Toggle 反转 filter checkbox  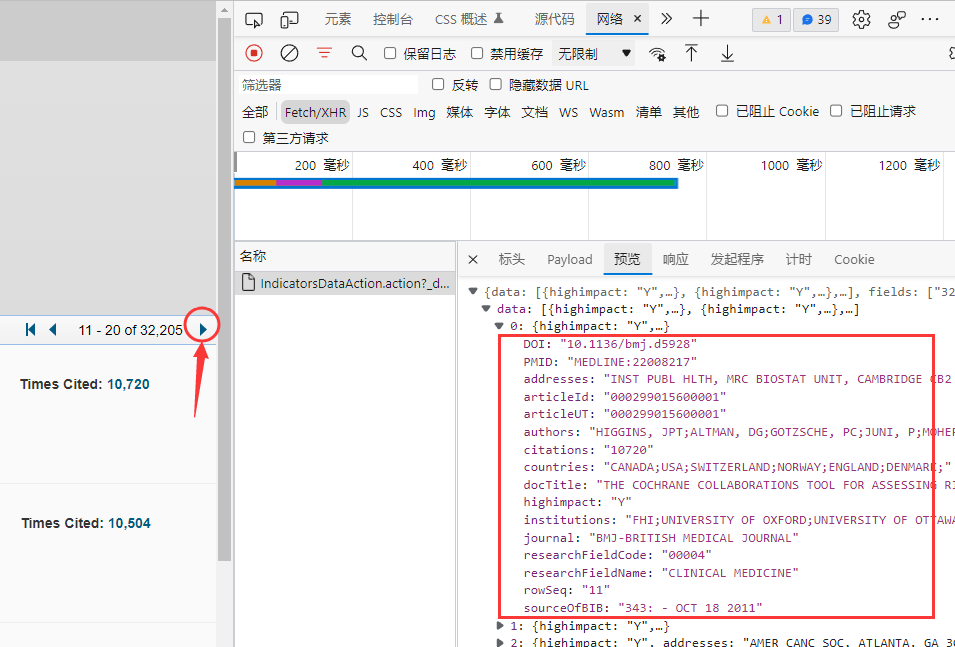tap(438, 85)
